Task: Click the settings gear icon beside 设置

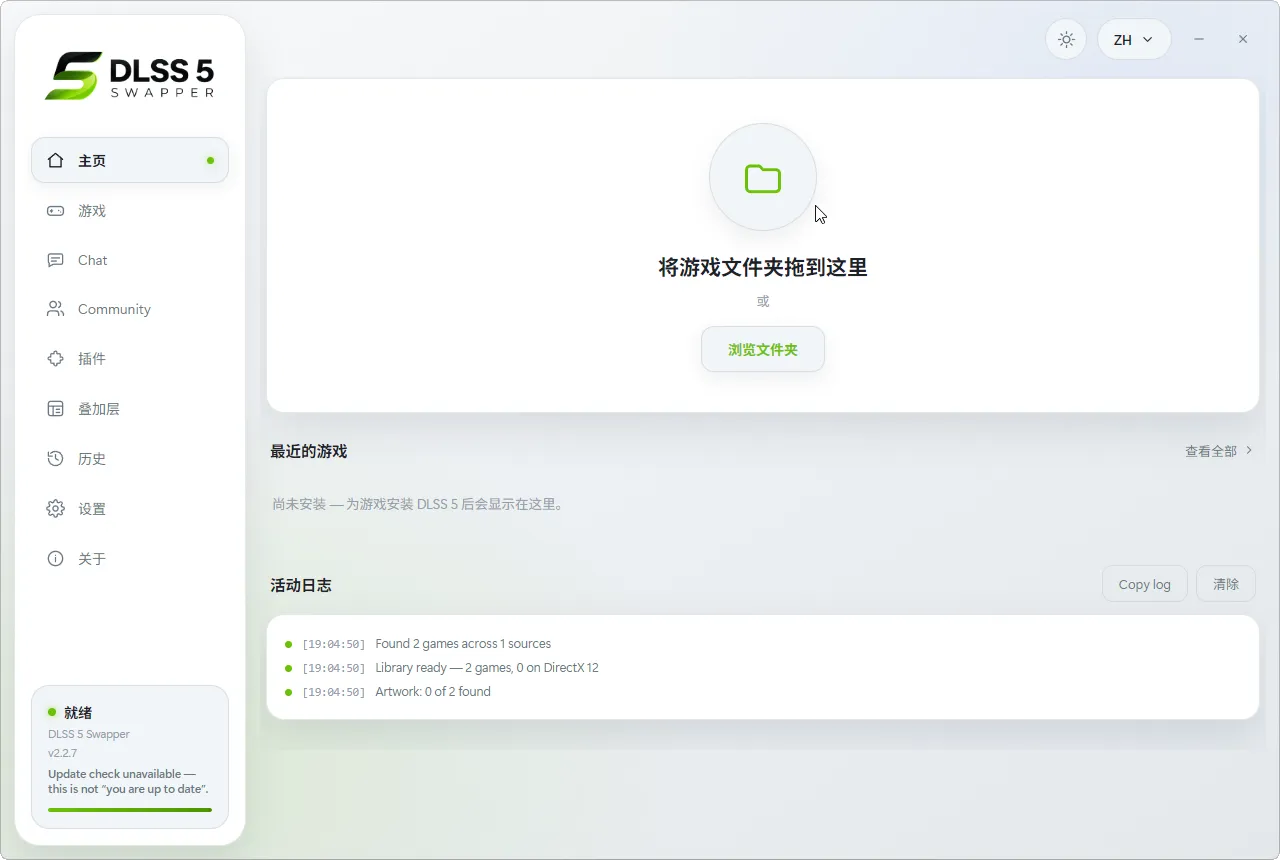Action: click(56, 509)
